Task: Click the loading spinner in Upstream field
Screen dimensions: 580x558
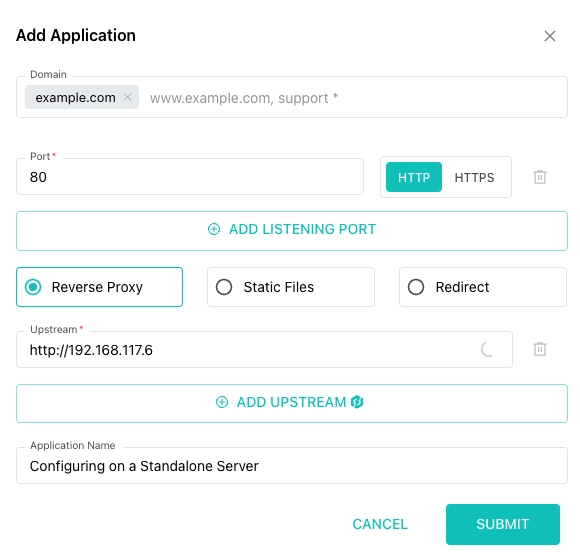Action: click(487, 349)
